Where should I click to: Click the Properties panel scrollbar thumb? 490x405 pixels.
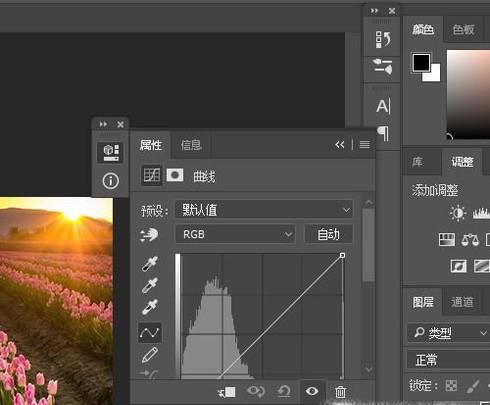pyautogui.click(x=368, y=245)
